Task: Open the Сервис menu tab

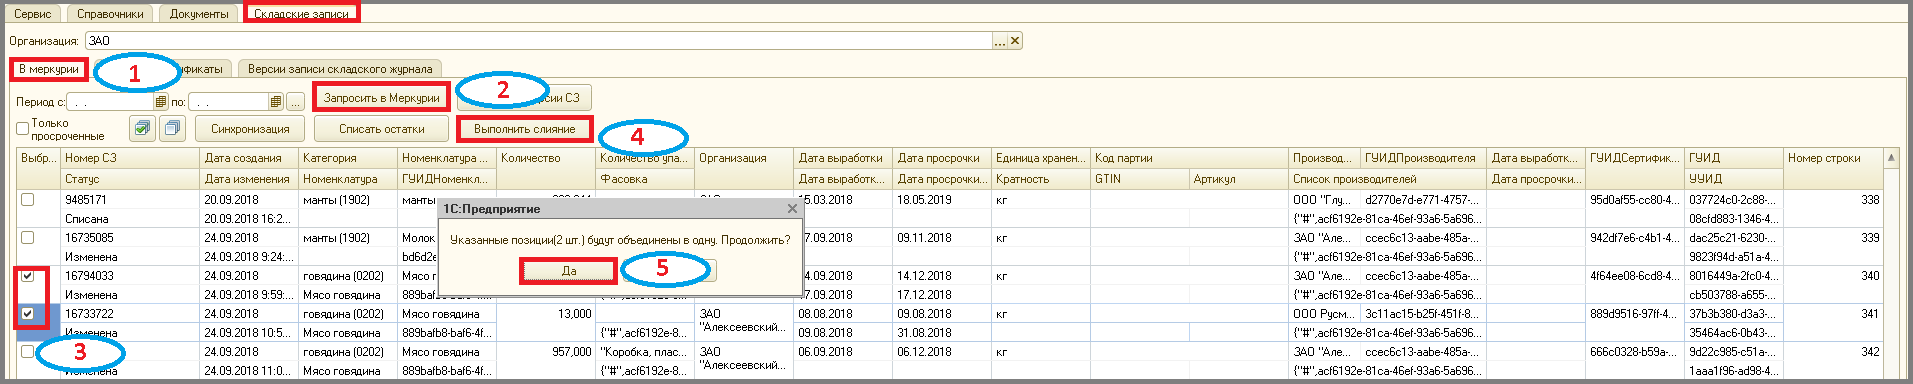Action: coord(33,14)
